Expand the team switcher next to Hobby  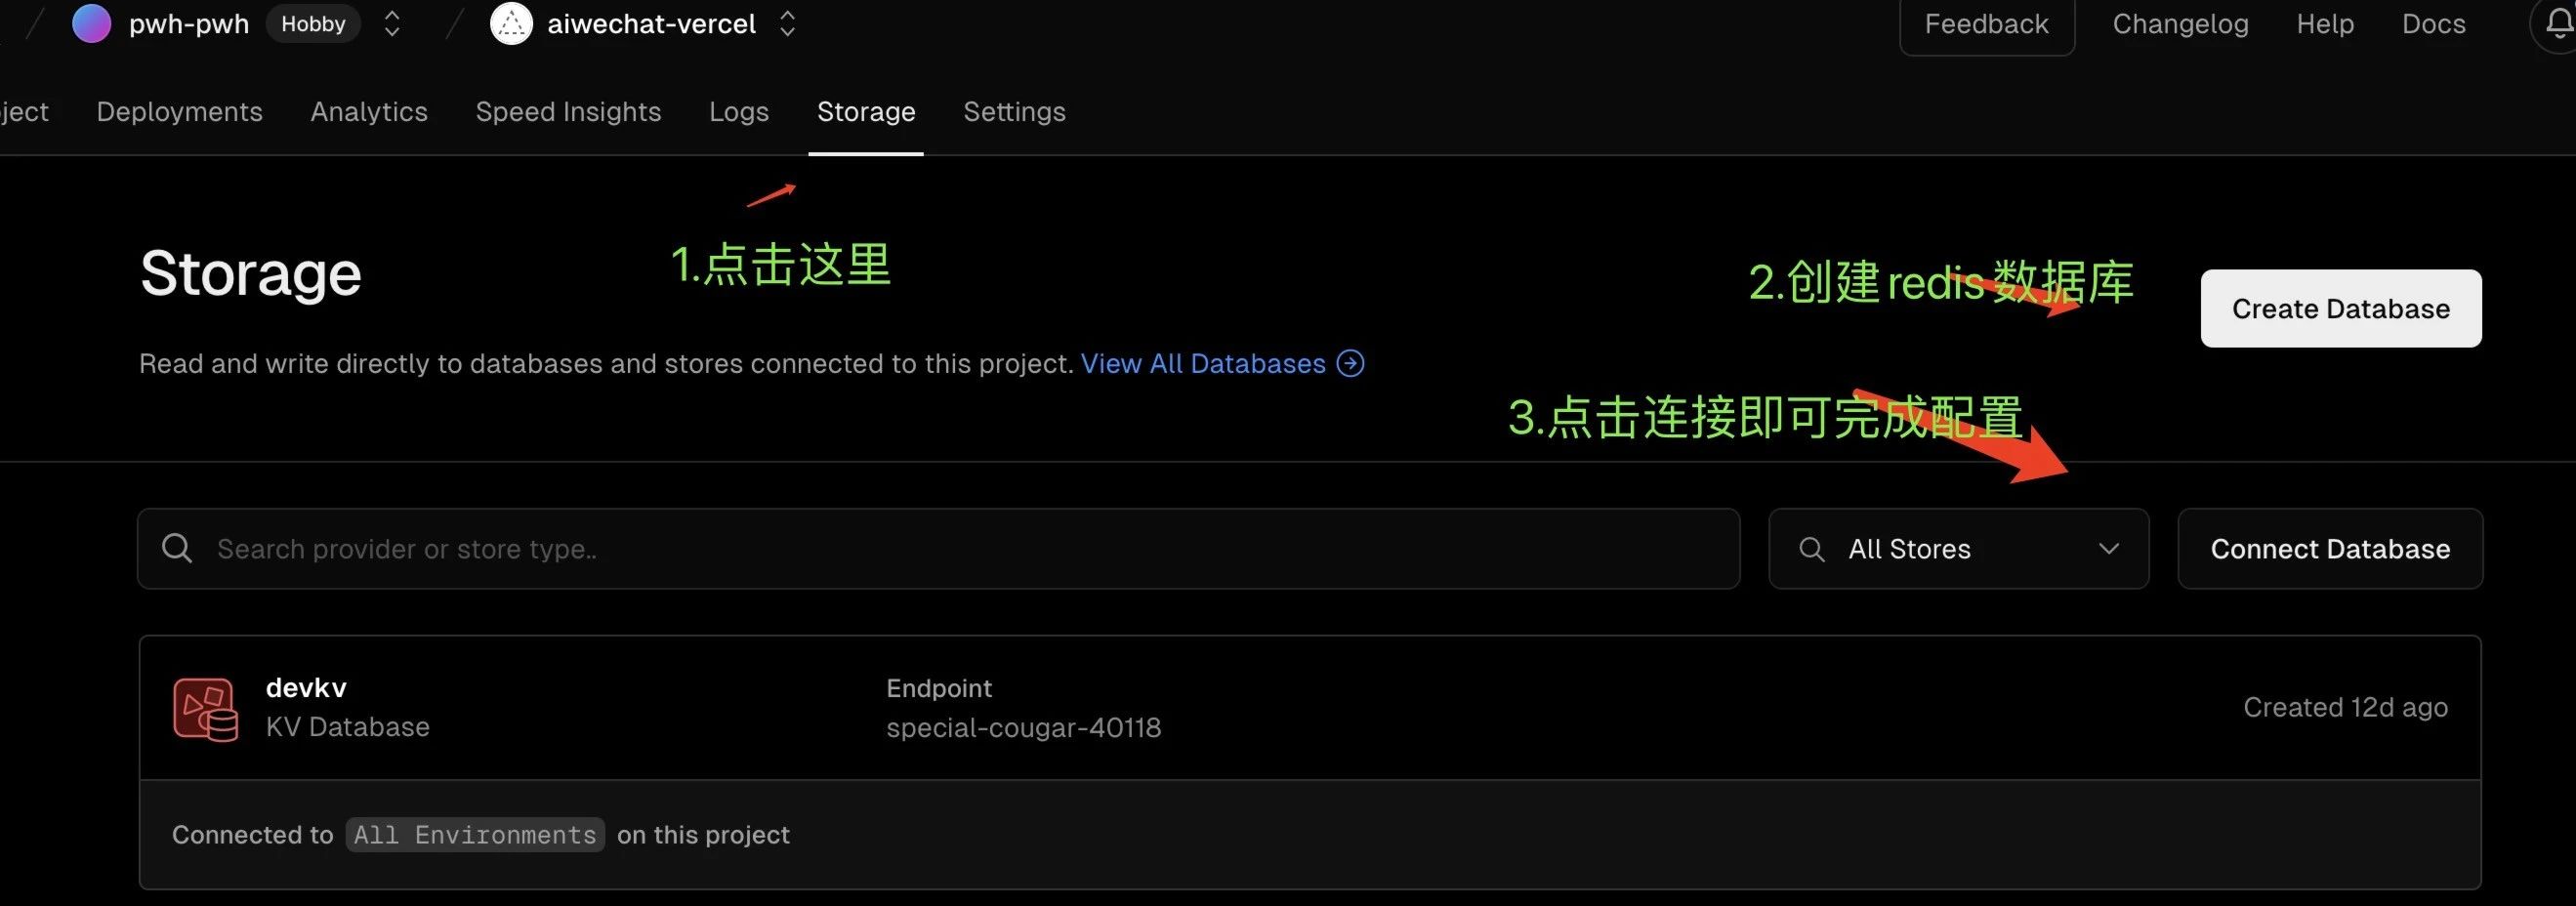[x=392, y=24]
